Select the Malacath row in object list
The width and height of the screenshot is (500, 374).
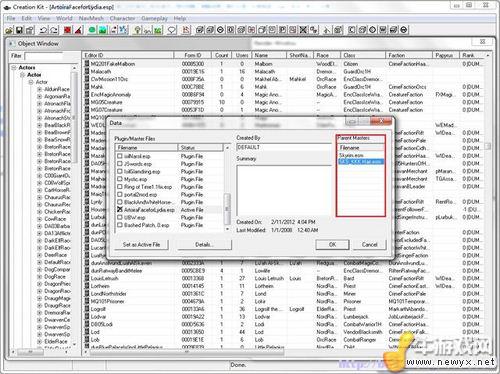click(283, 71)
